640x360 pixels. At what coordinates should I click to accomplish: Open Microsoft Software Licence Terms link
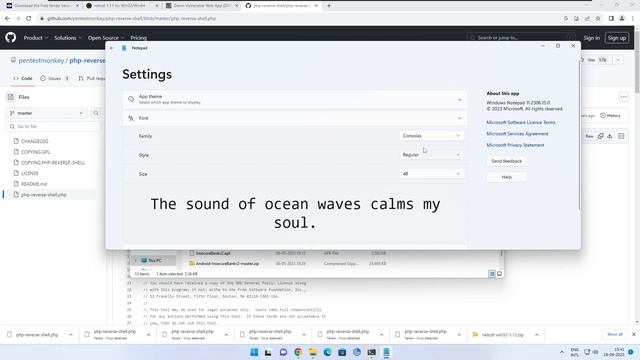point(520,122)
